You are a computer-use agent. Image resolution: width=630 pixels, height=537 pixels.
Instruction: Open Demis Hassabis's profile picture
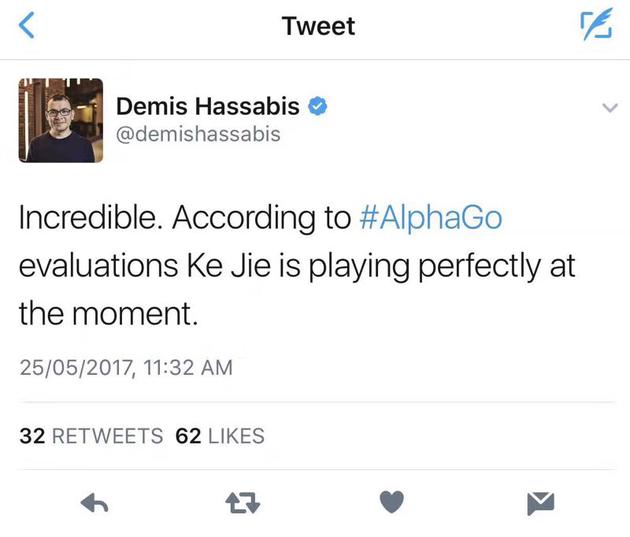point(61,119)
